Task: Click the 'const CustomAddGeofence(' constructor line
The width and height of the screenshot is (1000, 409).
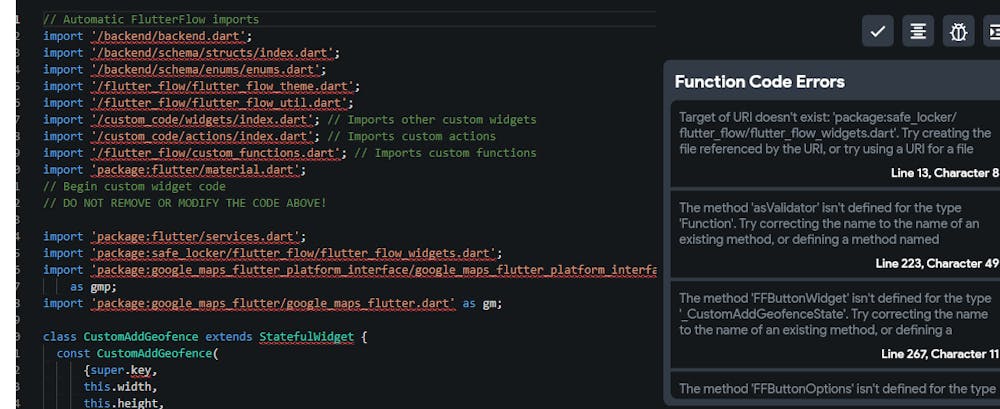Action: (138, 353)
